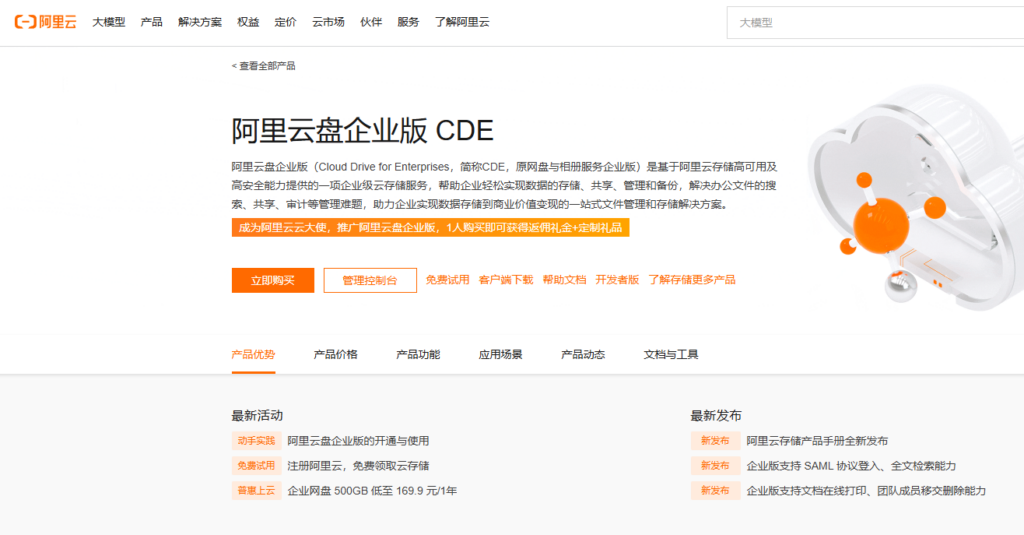Switch to the 产品动态 tab

coord(583,355)
